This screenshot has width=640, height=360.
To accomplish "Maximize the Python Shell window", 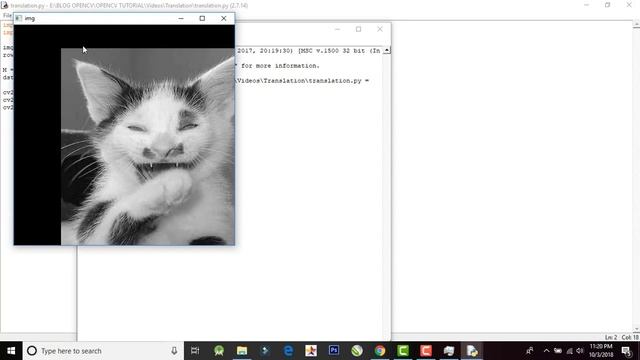I will (358, 29).
